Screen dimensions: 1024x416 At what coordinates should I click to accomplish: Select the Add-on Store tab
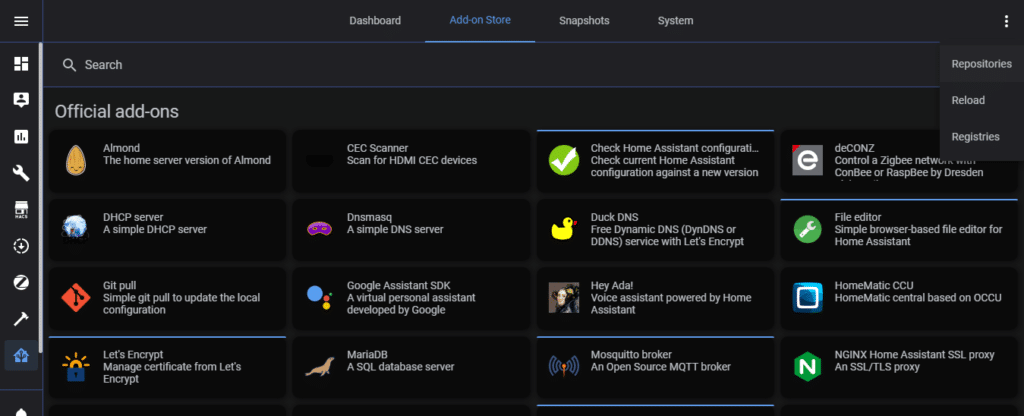coord(480,21)
